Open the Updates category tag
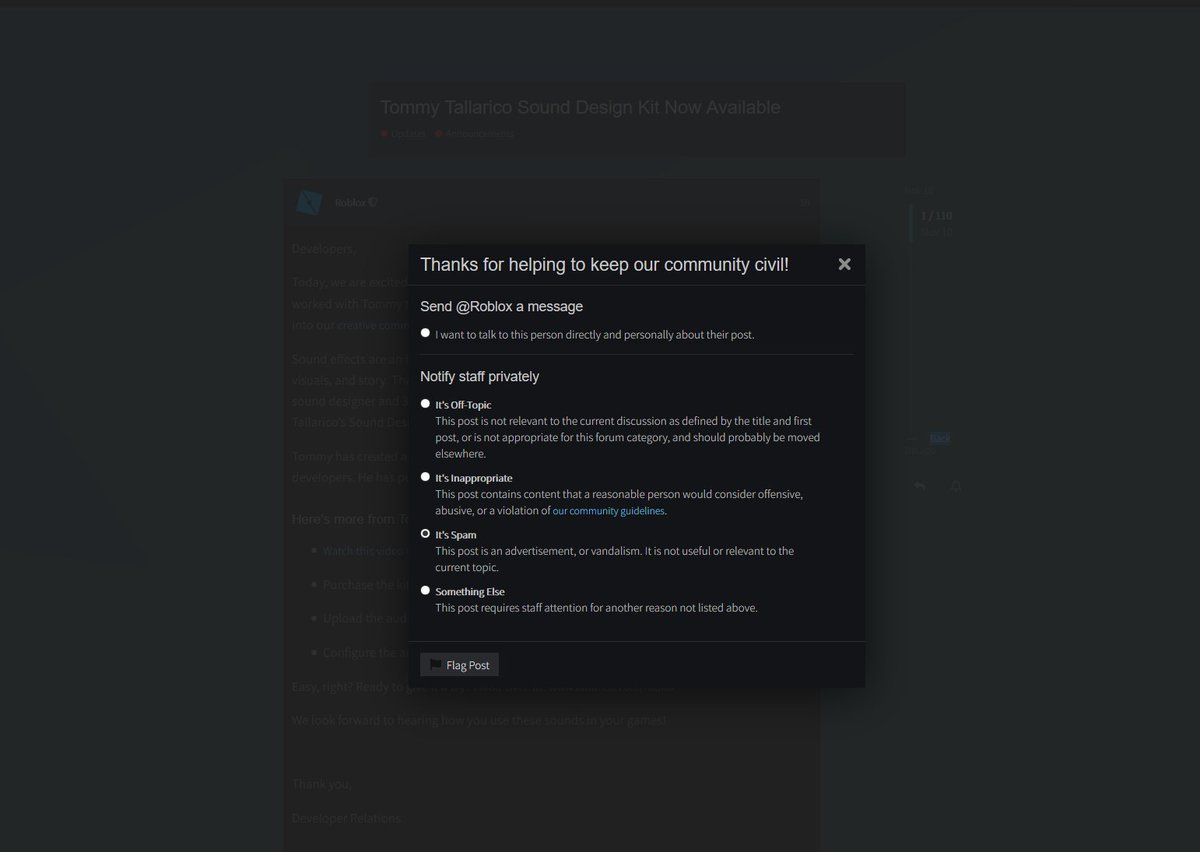The width and height of the screenshot is (1200, 852). [403, 133]
